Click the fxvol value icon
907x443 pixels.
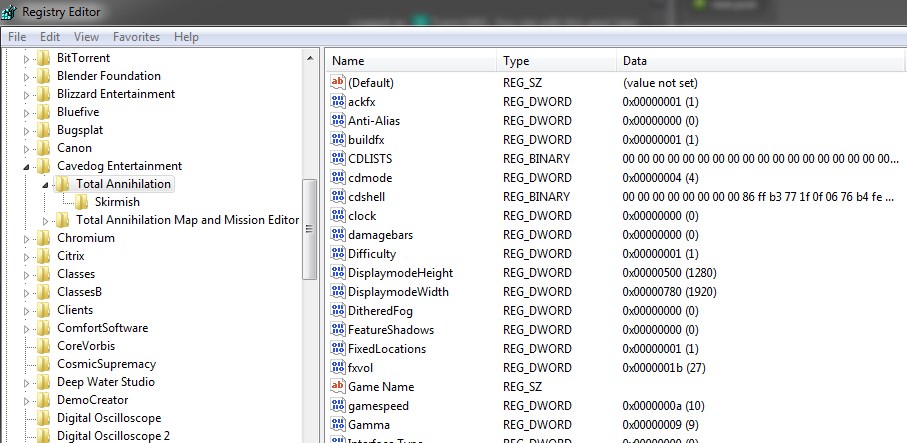pos(337,367)
